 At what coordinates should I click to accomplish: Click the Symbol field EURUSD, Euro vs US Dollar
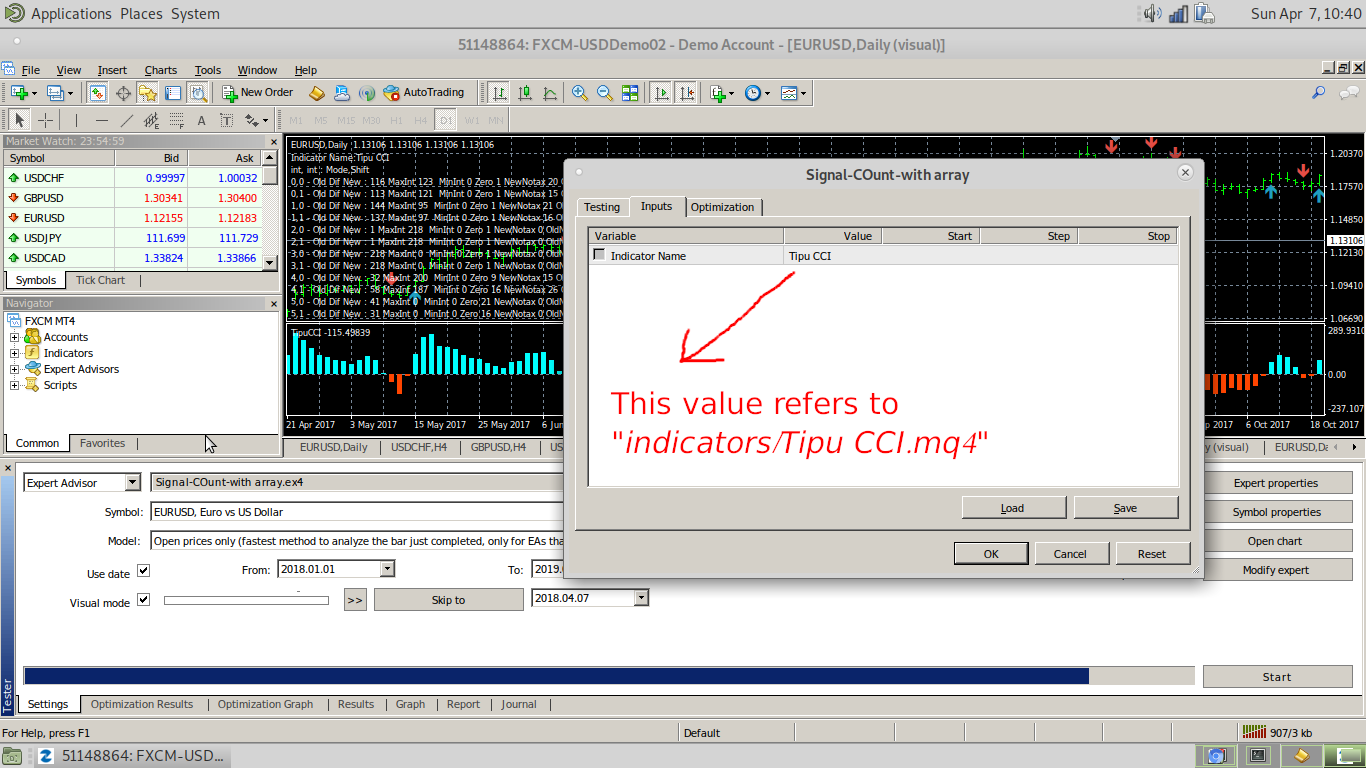point(356,512)
